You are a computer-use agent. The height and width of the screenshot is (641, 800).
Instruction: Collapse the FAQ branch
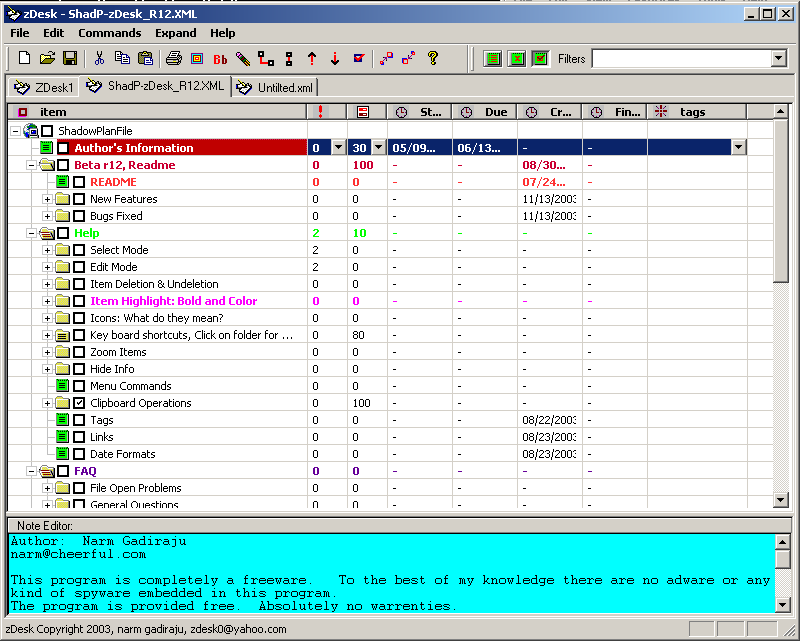coord(32,471)
